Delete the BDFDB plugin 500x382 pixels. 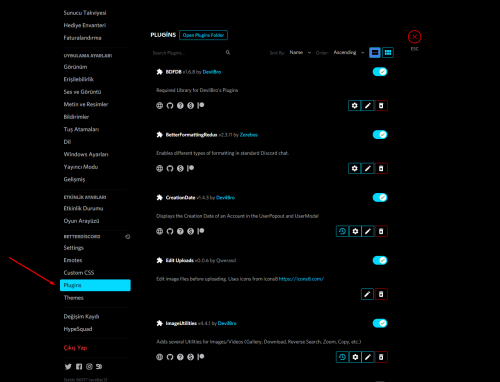[x=381, y=106]
